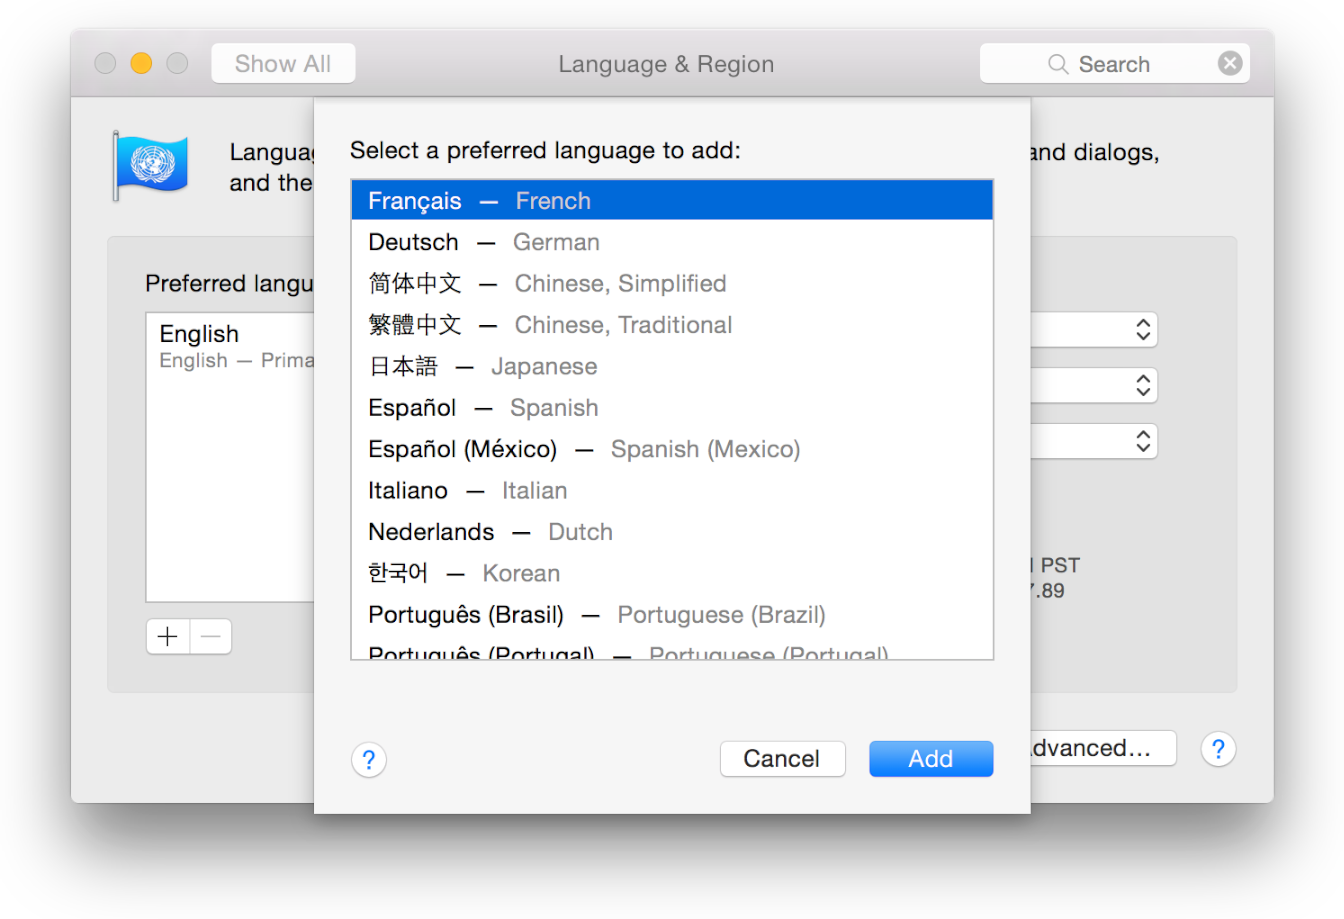The height and width of the screenshot is (919, 1344).
Task: Click the help button near Advanced
Action: [1218, 748]
